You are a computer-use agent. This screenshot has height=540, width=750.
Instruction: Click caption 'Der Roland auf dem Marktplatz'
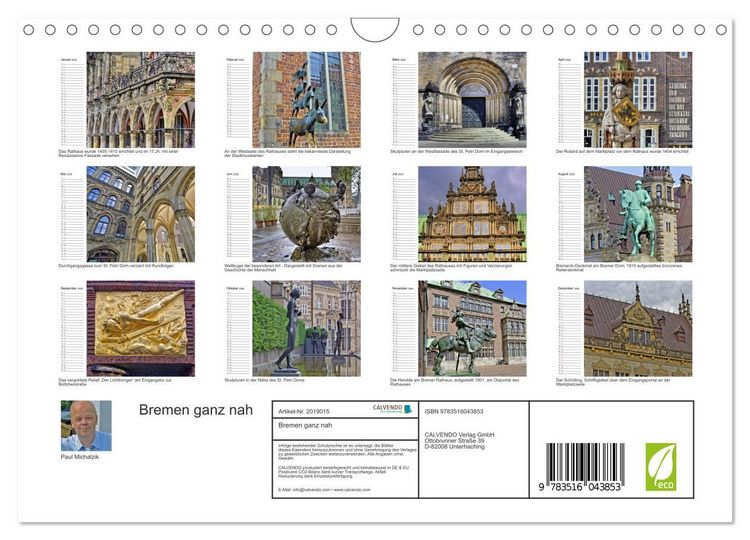622,151
